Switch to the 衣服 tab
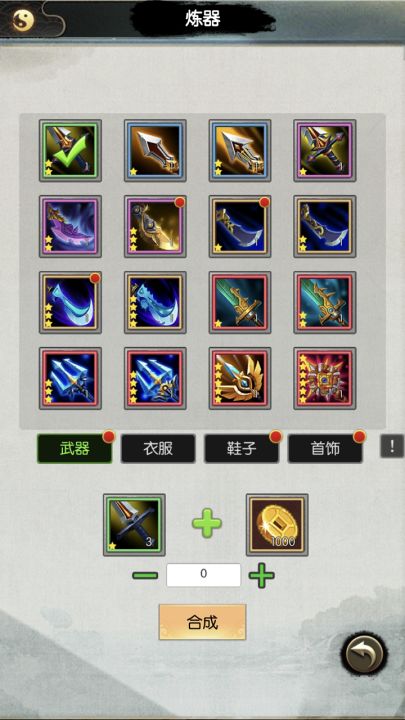 [x=158, y=449]
